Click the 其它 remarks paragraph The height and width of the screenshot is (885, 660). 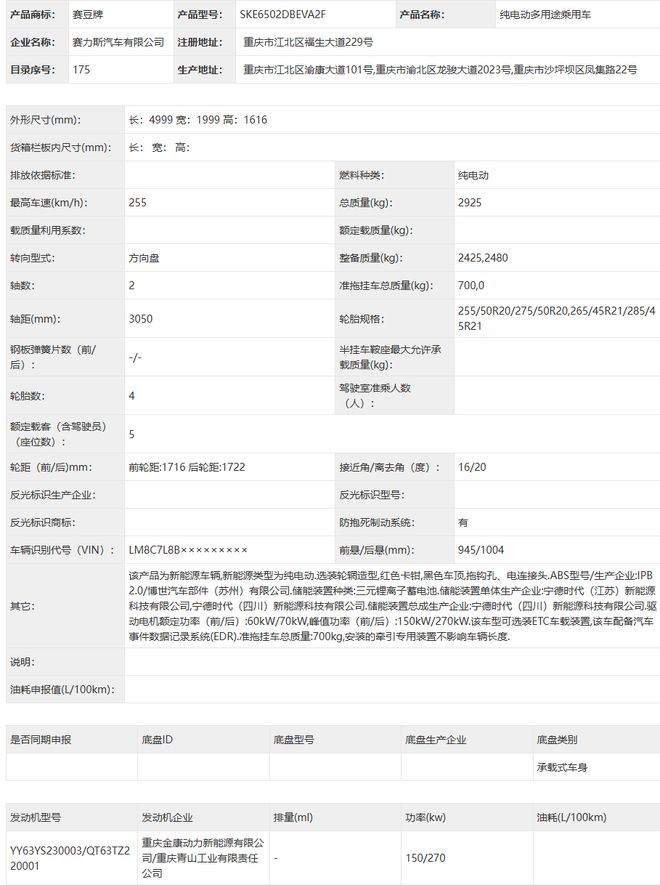click(x=392, y=606)
